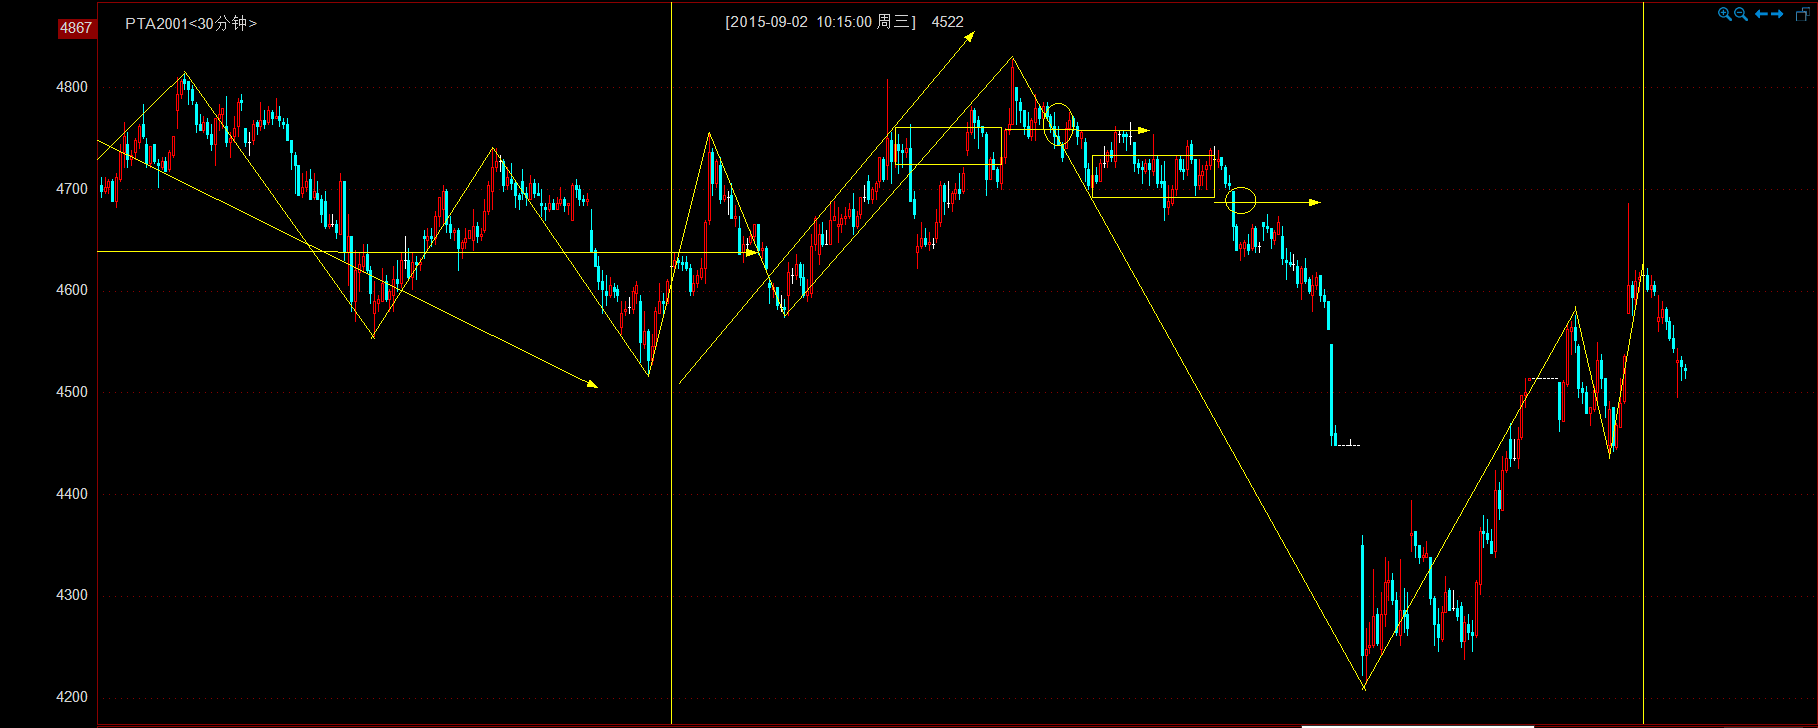1818x728 pixels.
Task: Click the 4800 price axis label
Action: pyautogui.click(x=72, y=87)
